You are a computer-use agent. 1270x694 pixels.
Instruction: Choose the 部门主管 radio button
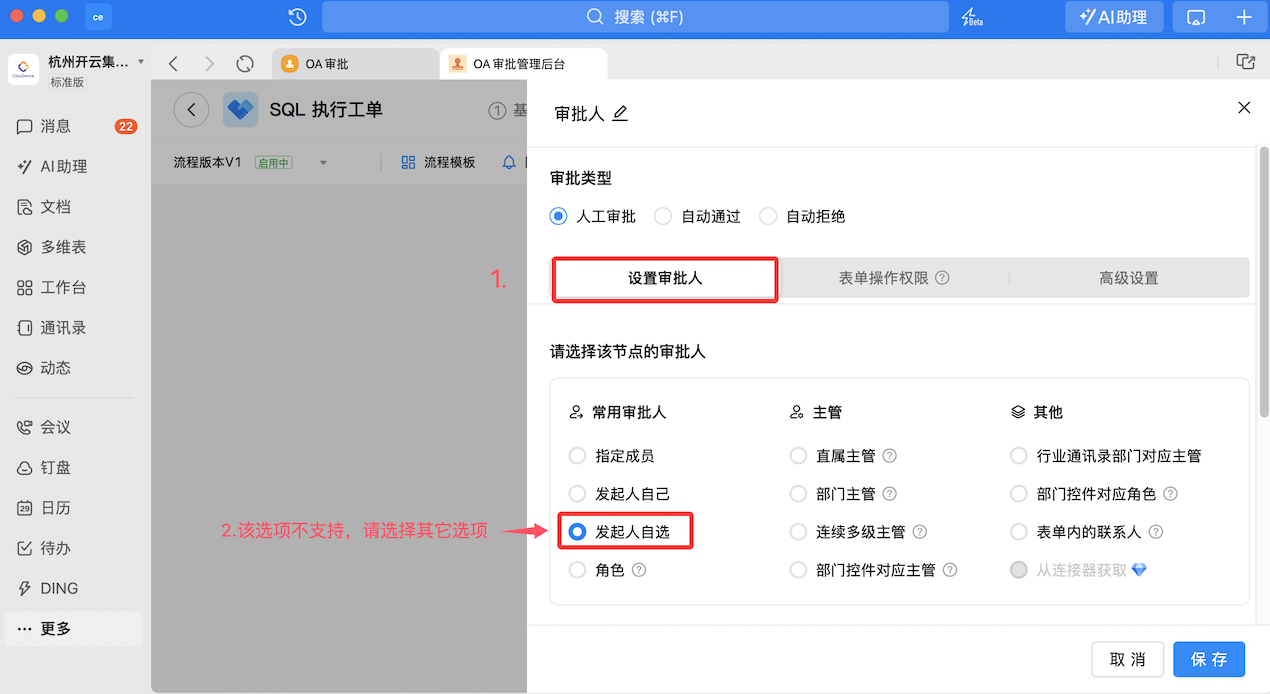coord(798,494)
